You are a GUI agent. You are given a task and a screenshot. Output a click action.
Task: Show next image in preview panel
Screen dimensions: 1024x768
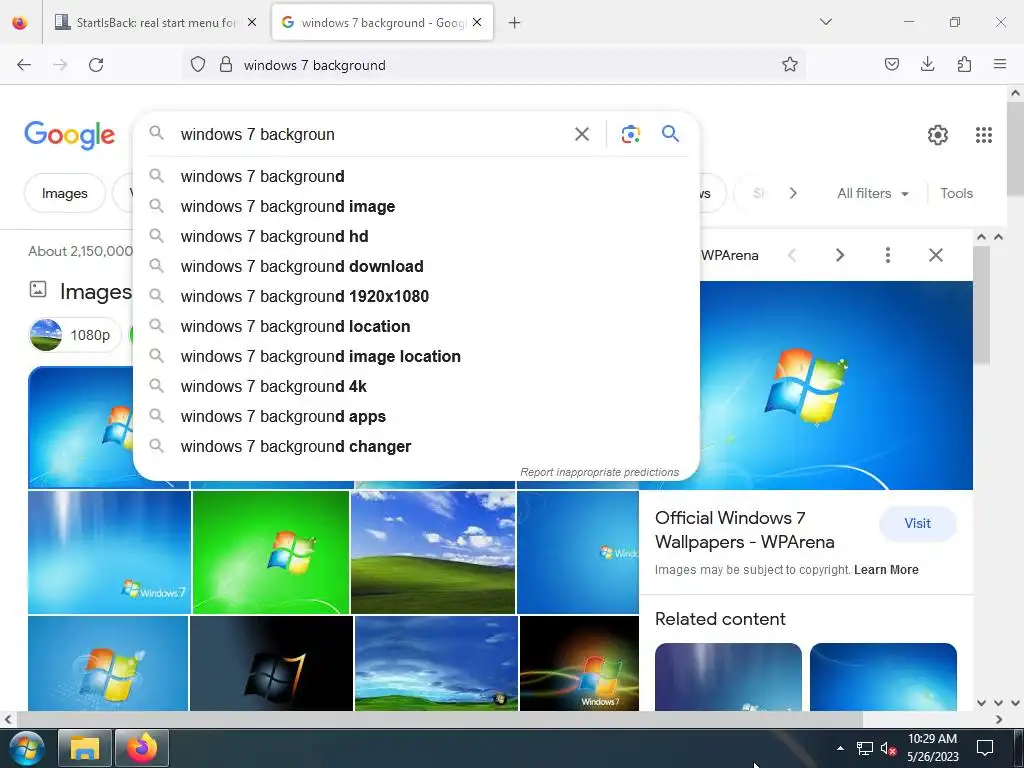pos(840,255)
